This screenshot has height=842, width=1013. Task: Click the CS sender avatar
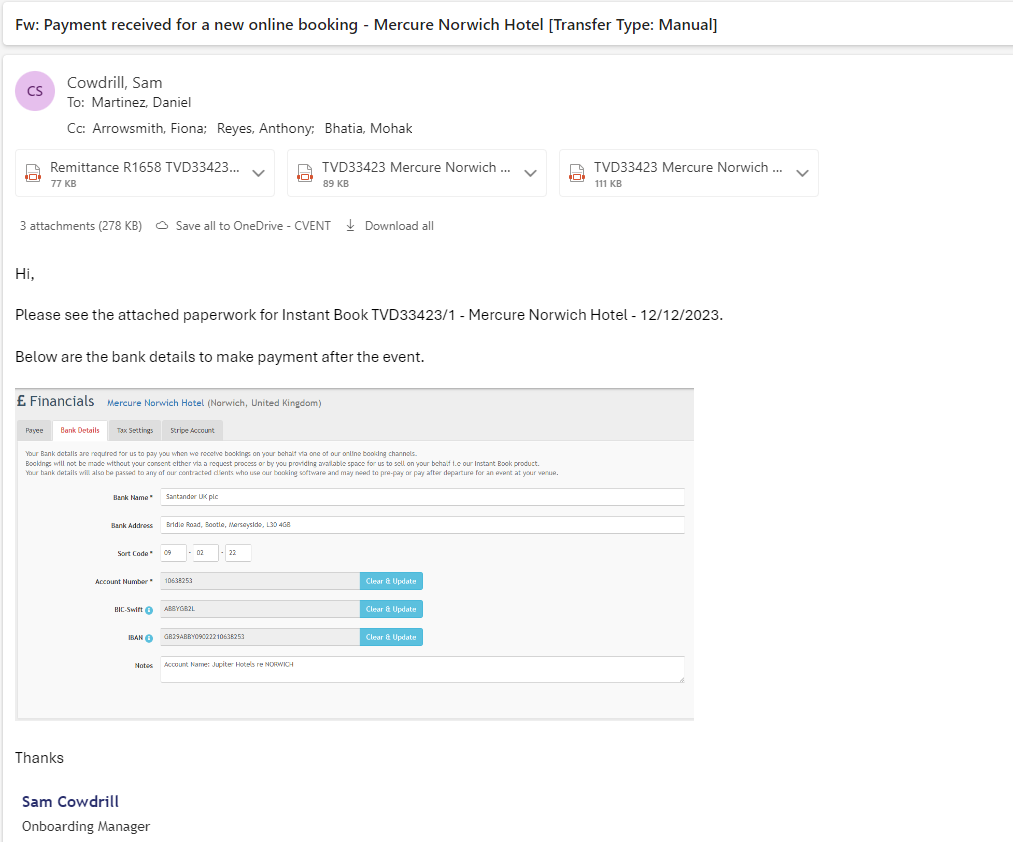[x=35, y=91]
